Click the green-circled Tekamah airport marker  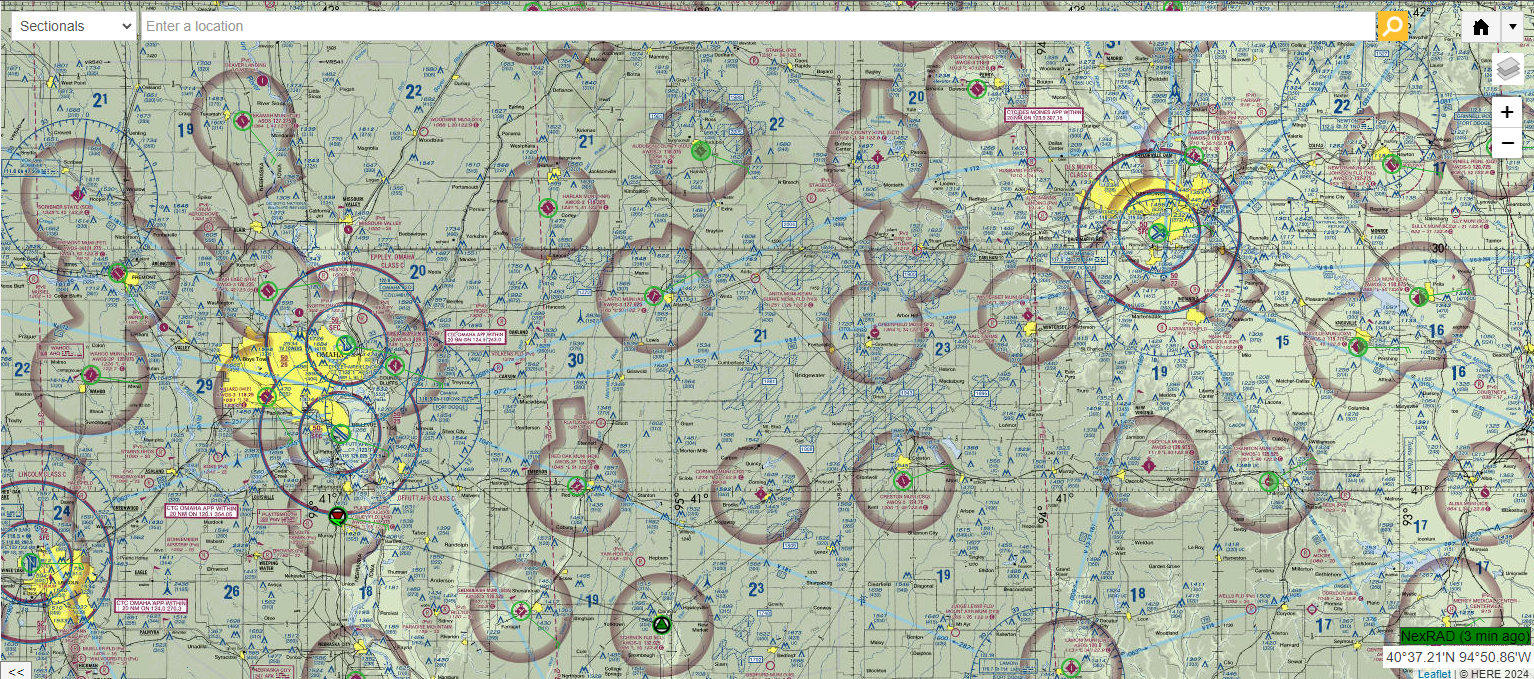(x=242, y=122)
